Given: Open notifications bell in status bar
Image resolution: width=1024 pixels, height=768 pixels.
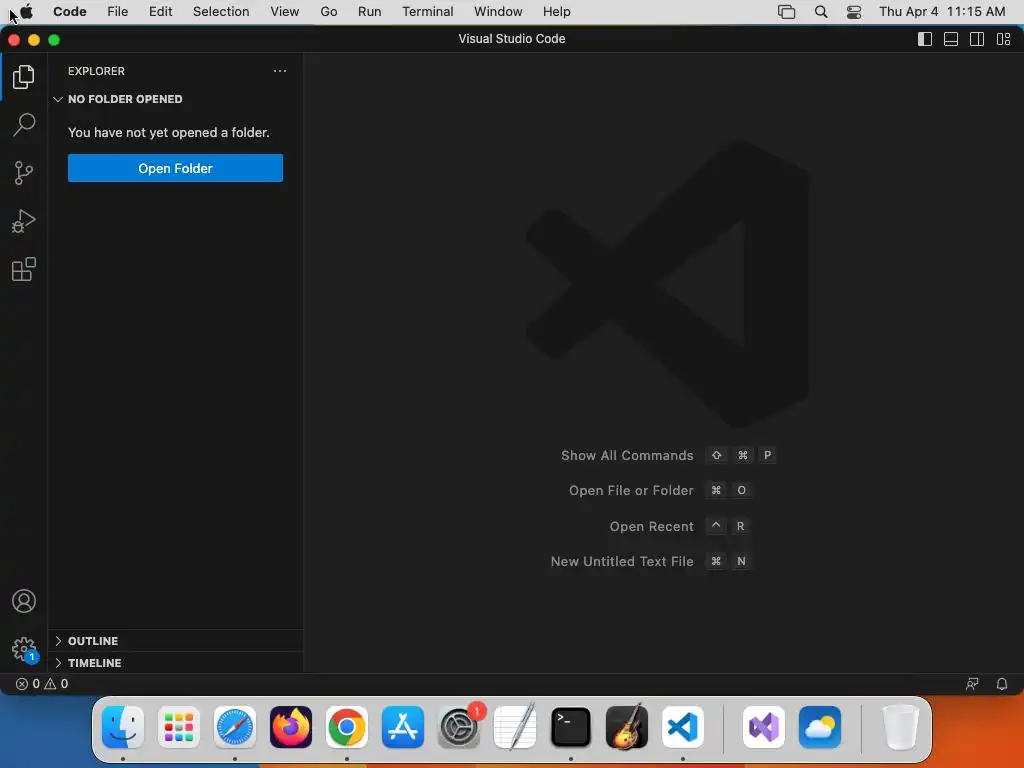Looking at the screenshot, I should pos(1002,684).
